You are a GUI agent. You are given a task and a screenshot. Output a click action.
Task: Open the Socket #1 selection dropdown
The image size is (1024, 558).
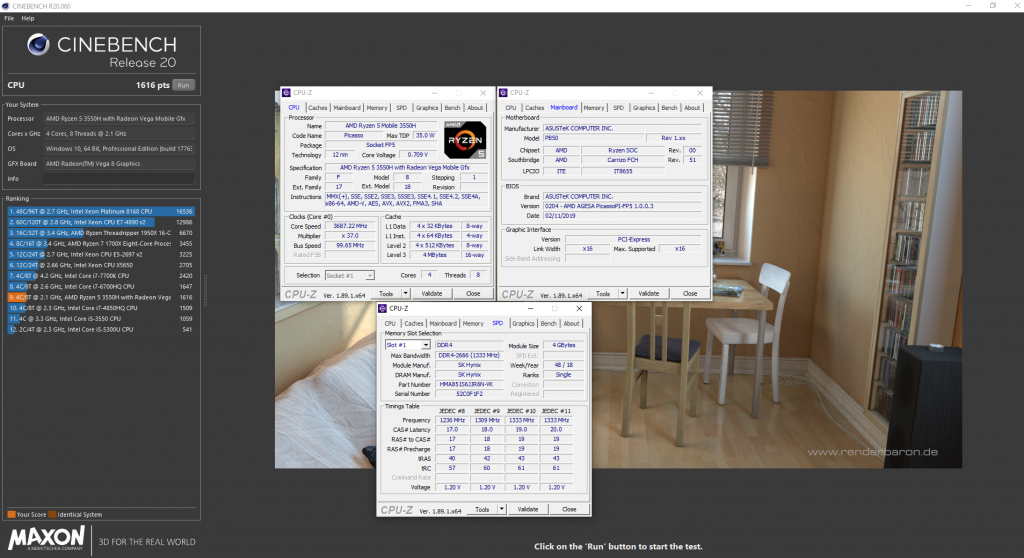(369, 275)
